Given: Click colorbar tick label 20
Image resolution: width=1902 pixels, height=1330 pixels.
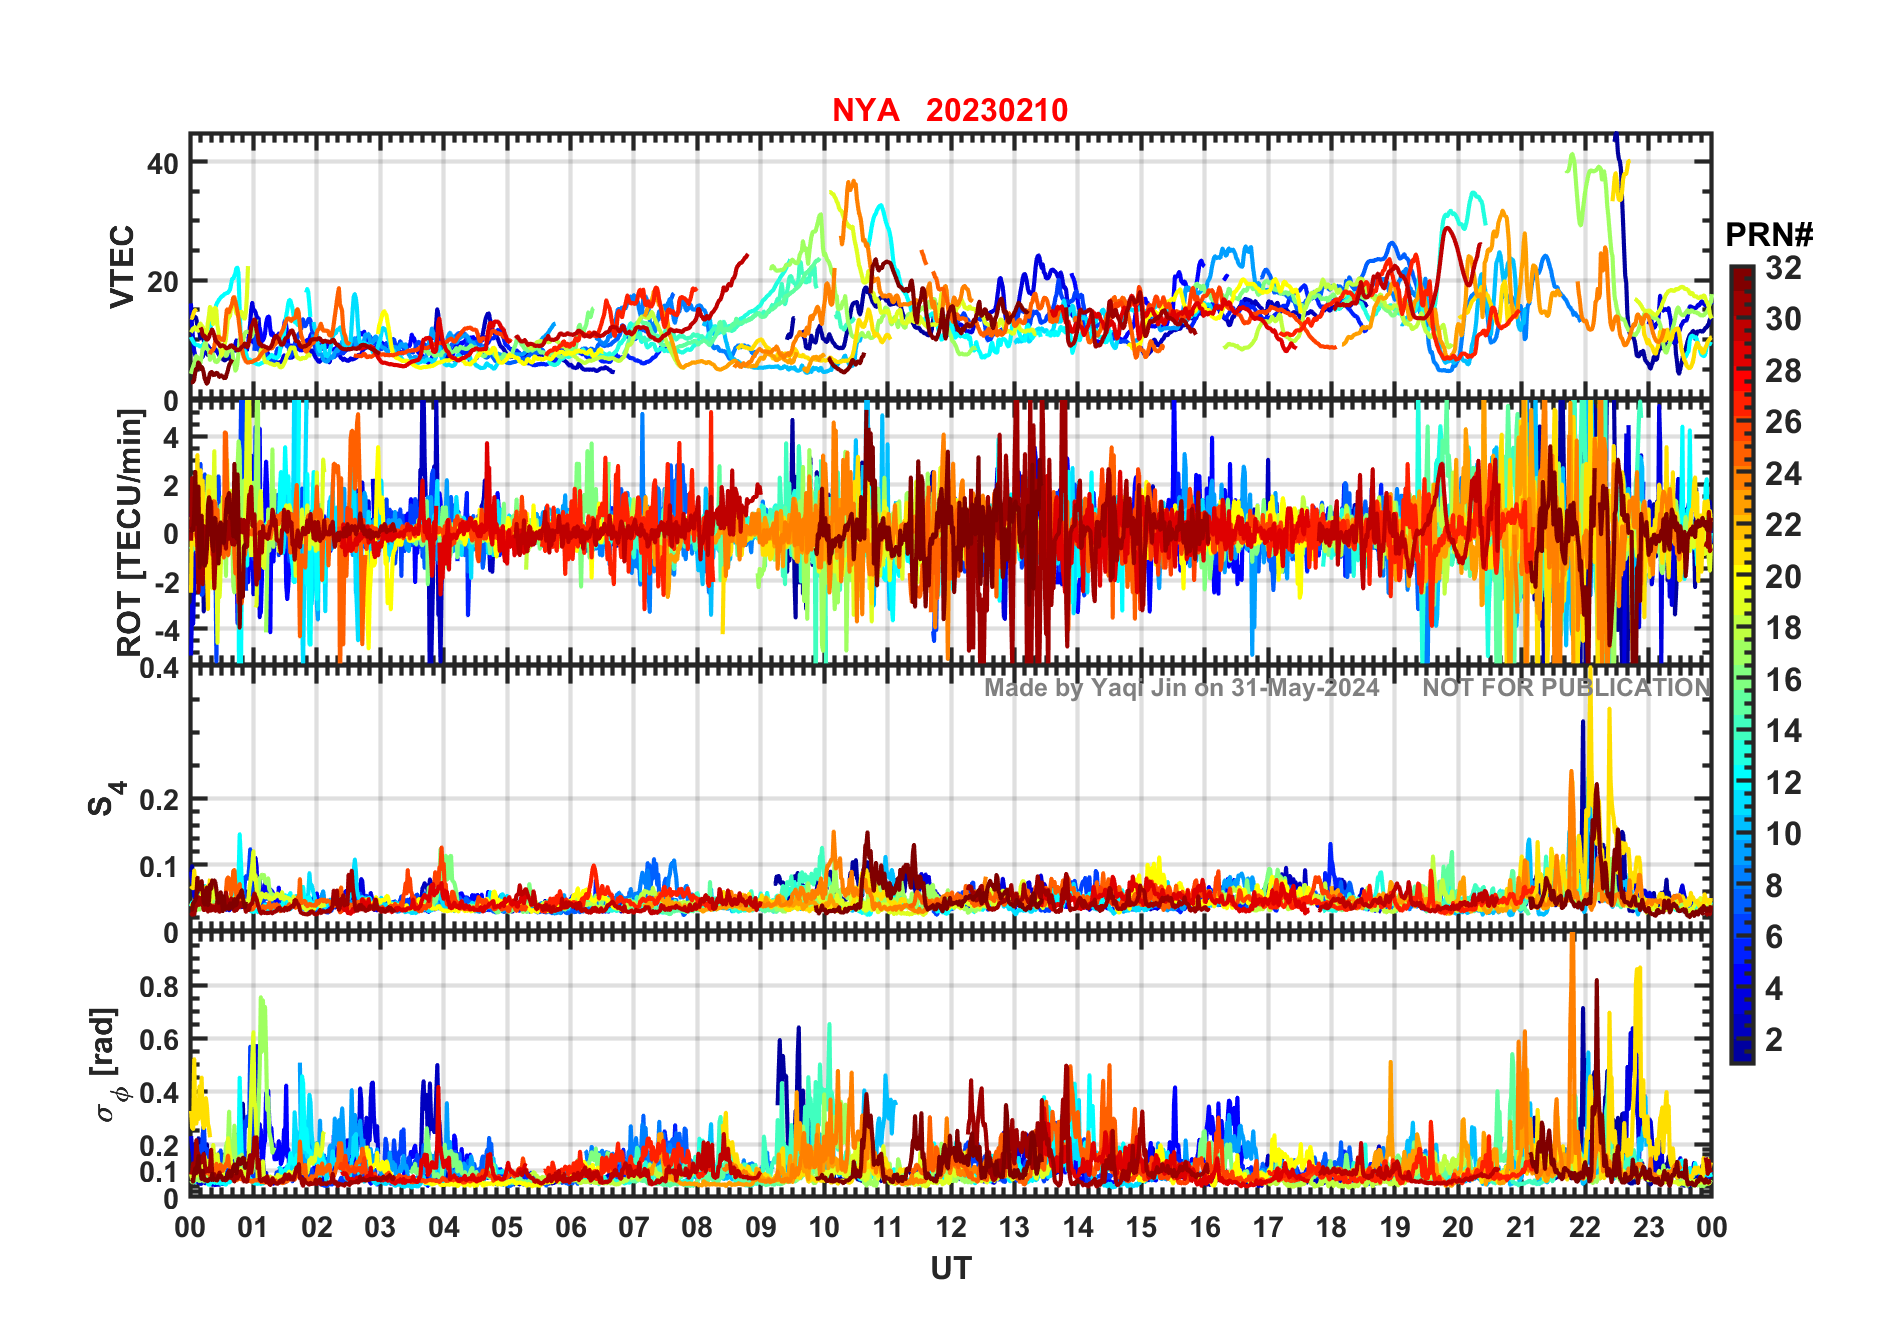Looking at the screenshot, I should (x=1783, y=577).
